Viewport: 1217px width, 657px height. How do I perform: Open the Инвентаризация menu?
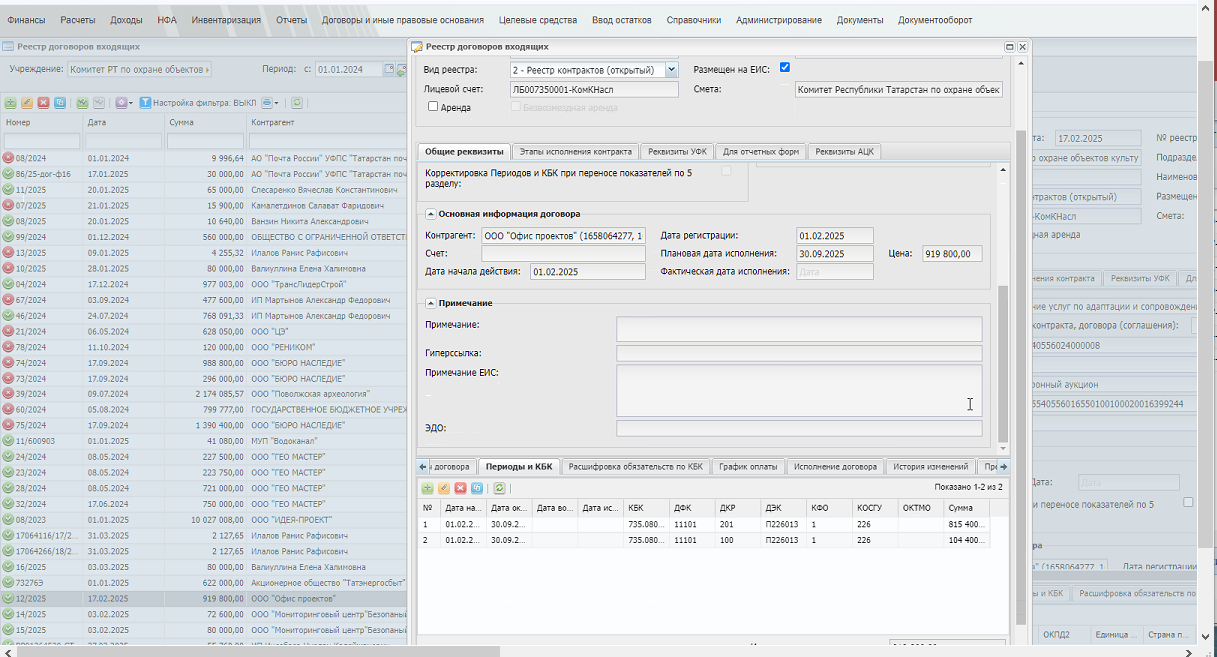click(x=226, y=20)
